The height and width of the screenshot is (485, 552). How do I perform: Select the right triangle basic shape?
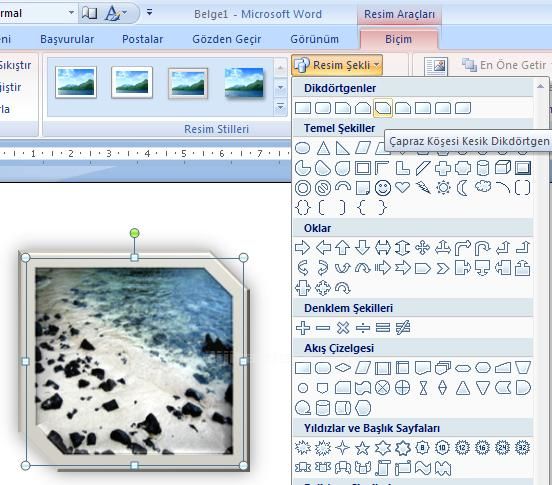point(343,148)
